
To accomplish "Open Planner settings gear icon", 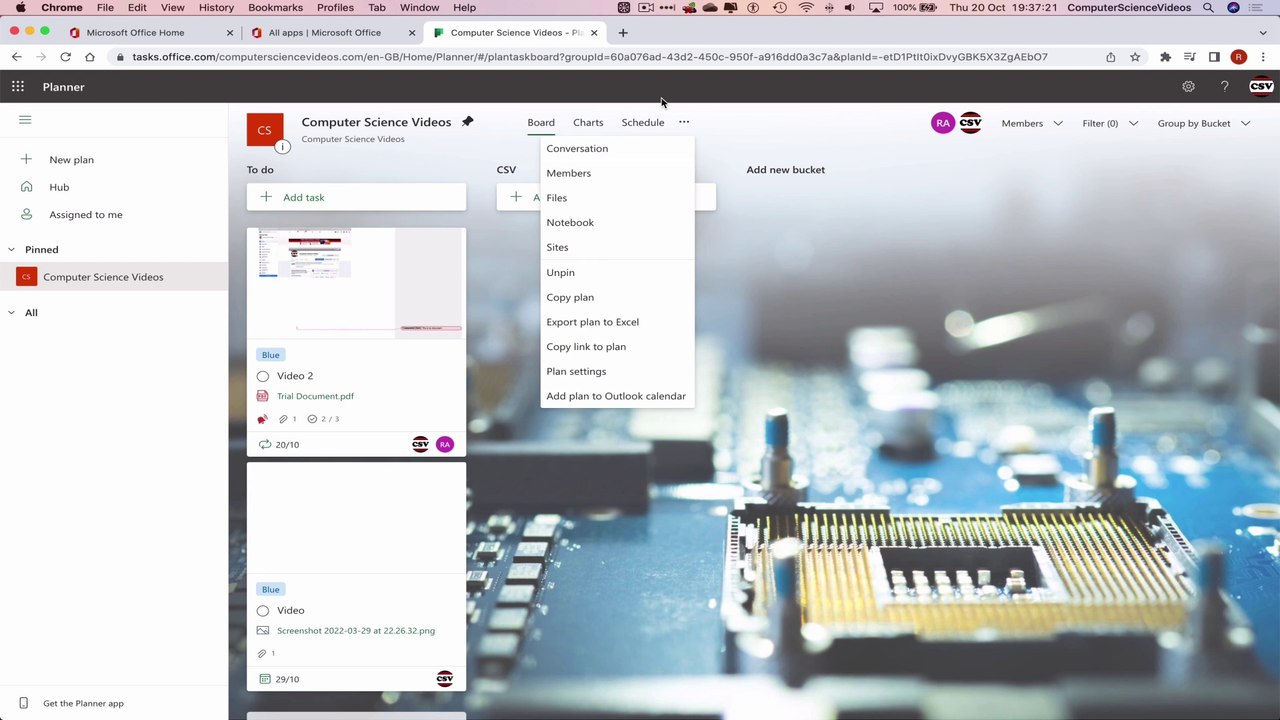I will [1188, 87].
